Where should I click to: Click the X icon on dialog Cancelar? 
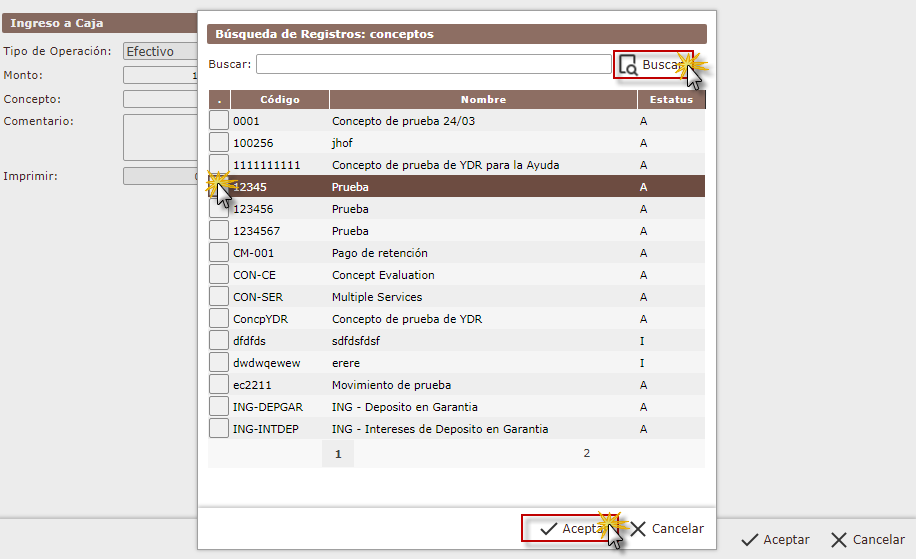(x=638, y=529)
